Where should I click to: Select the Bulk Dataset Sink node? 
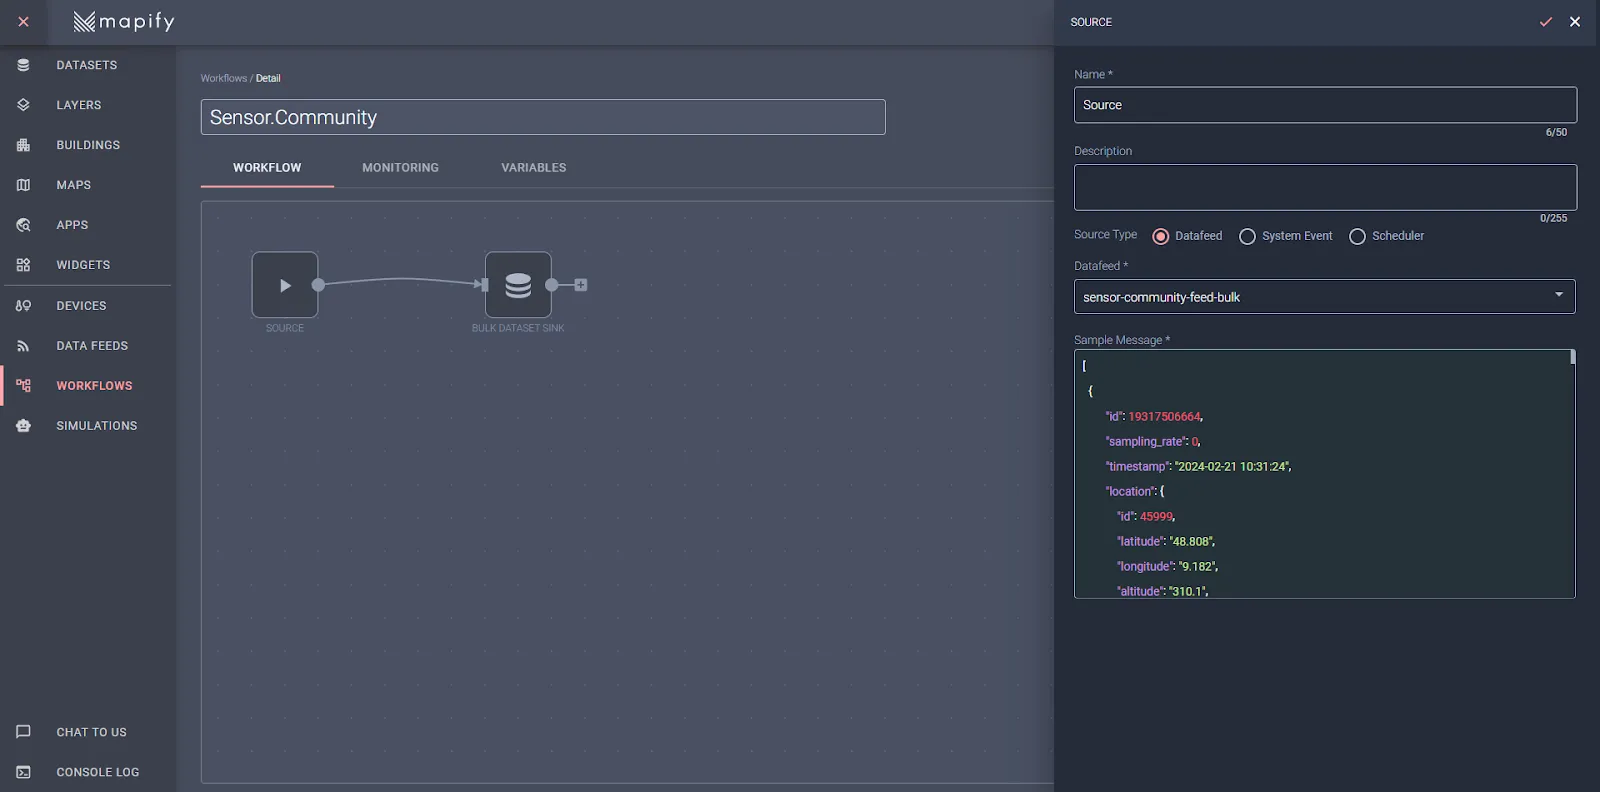[x=518, y=285]
